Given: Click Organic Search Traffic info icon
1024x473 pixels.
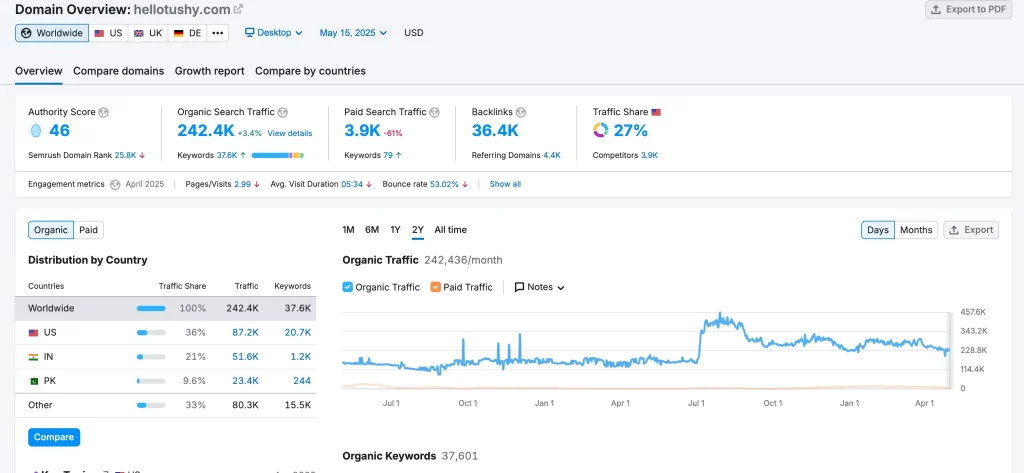Looking at the screenshot, I should pos(283,112).
